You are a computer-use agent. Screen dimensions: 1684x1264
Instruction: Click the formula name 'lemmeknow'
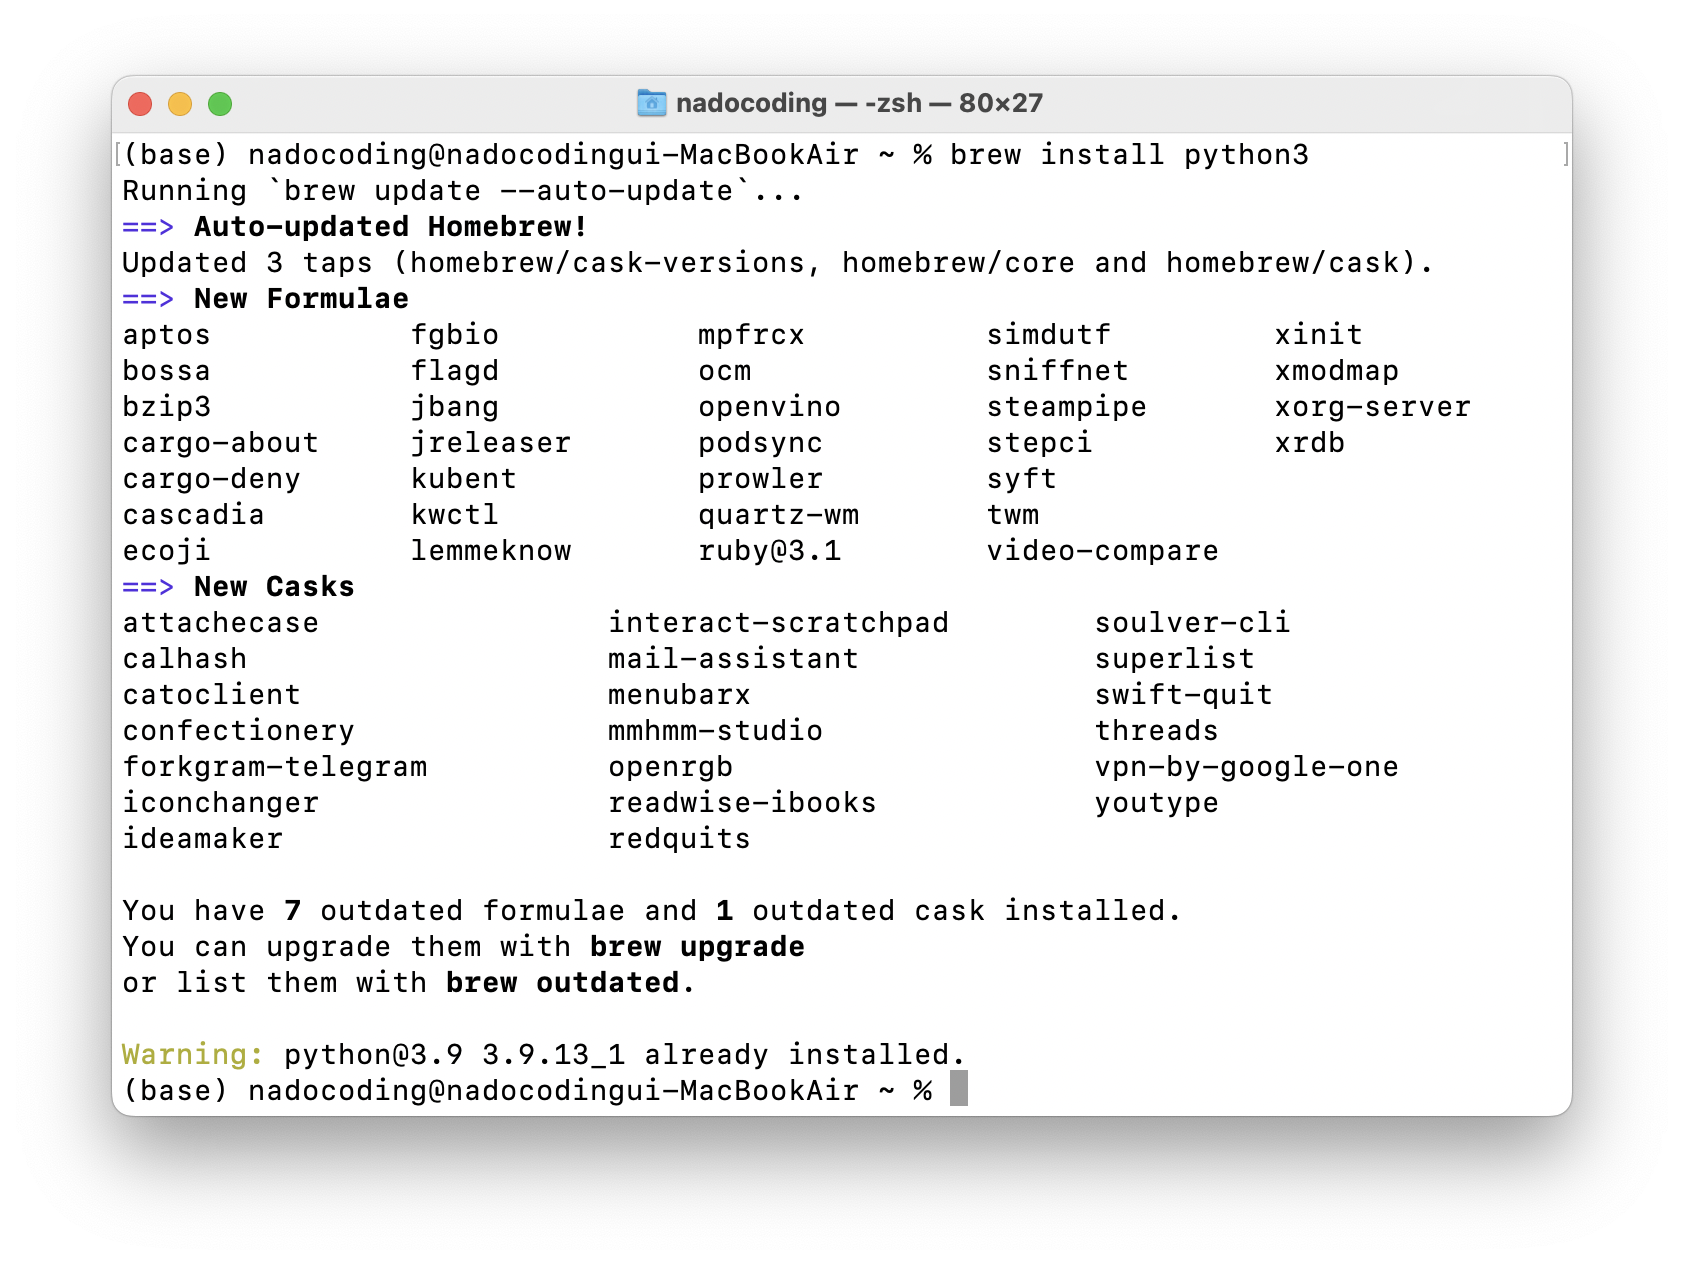point(490,551)
